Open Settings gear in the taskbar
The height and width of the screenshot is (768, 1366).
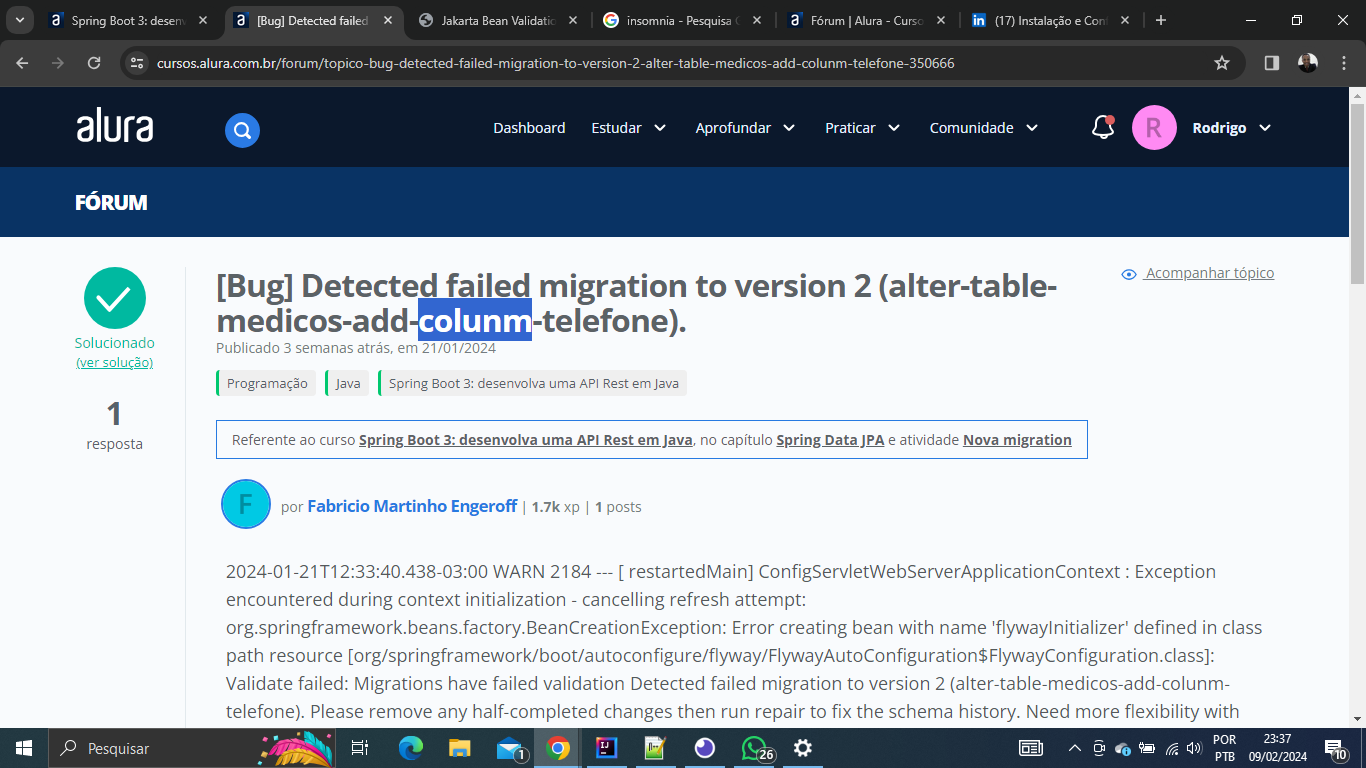802,748
